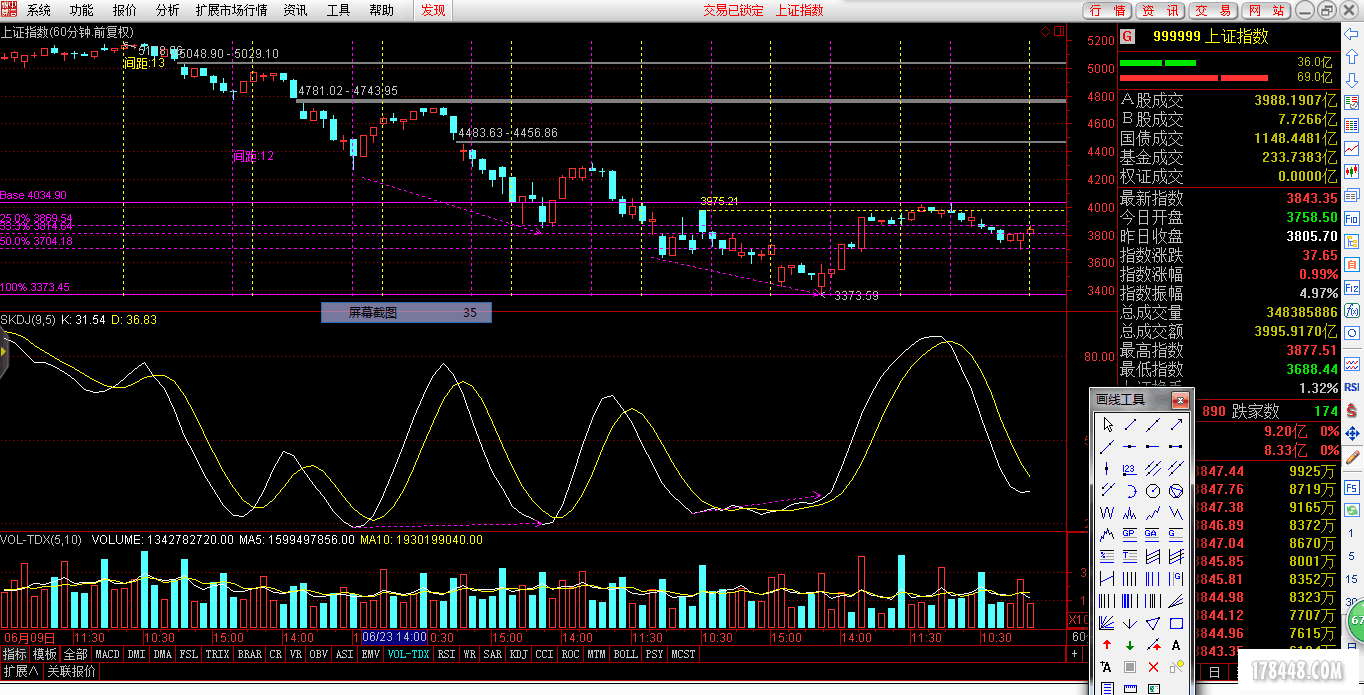Click the blue left arrow sidebar icon
1364x695 pixels.
(1352, 33)
